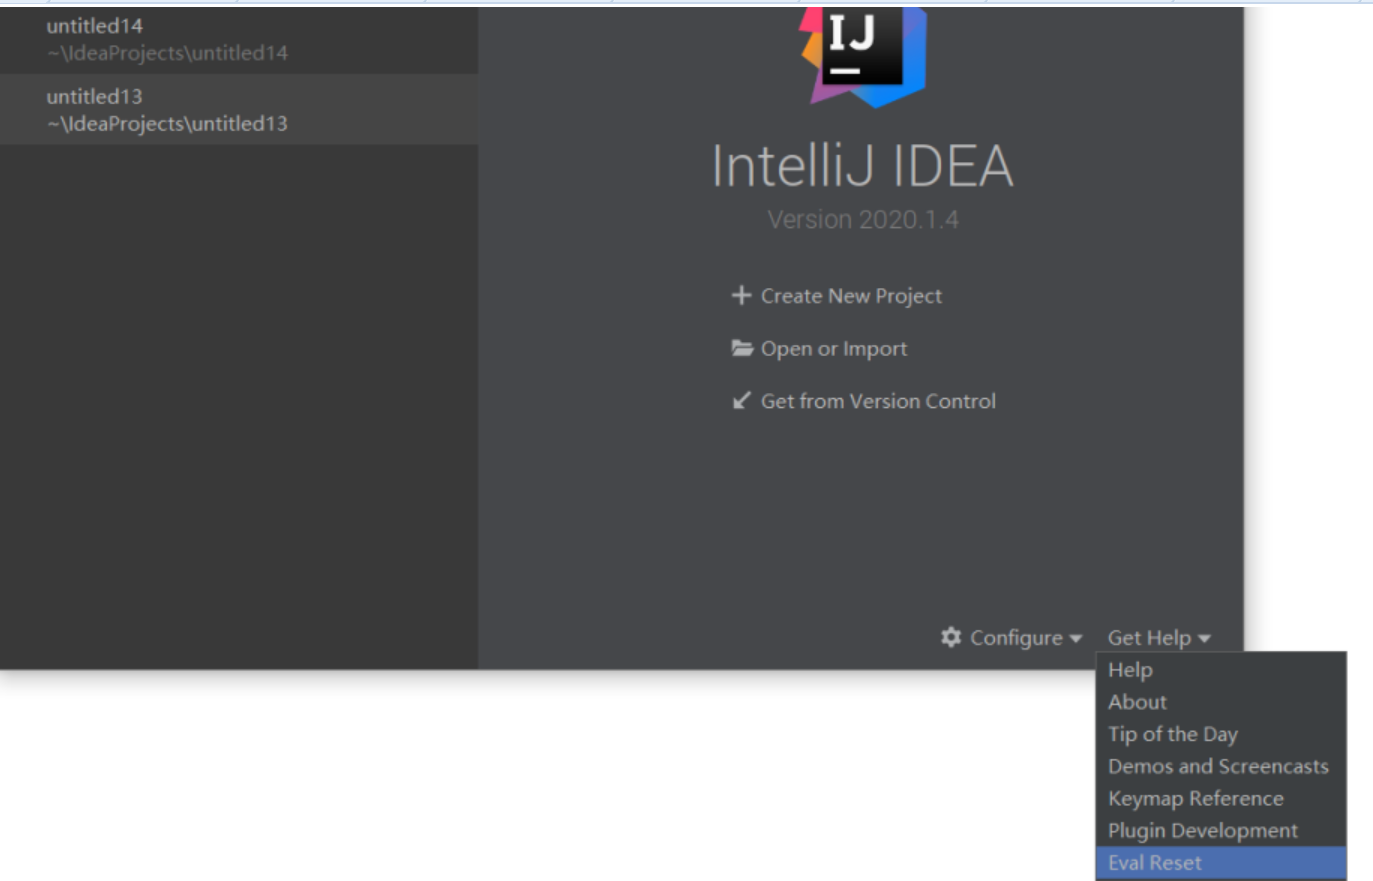Open recent project untitled14
This screenshot has width=1373, height=881.
[x=167, y=39]
